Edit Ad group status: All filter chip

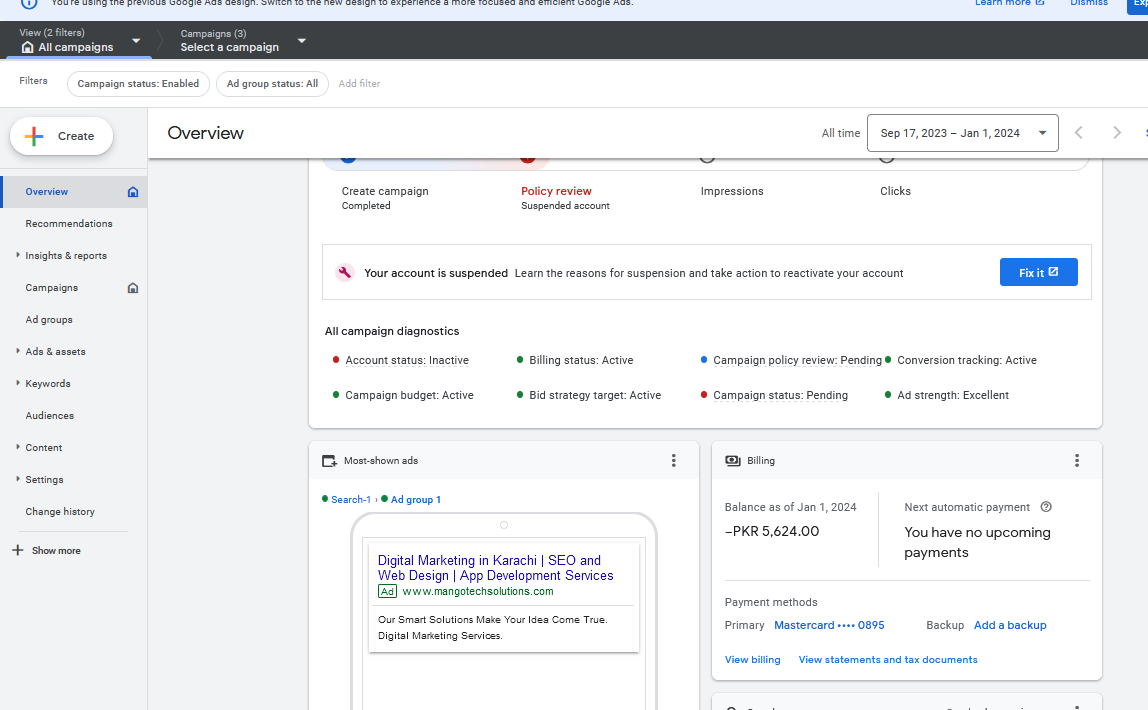272,83
